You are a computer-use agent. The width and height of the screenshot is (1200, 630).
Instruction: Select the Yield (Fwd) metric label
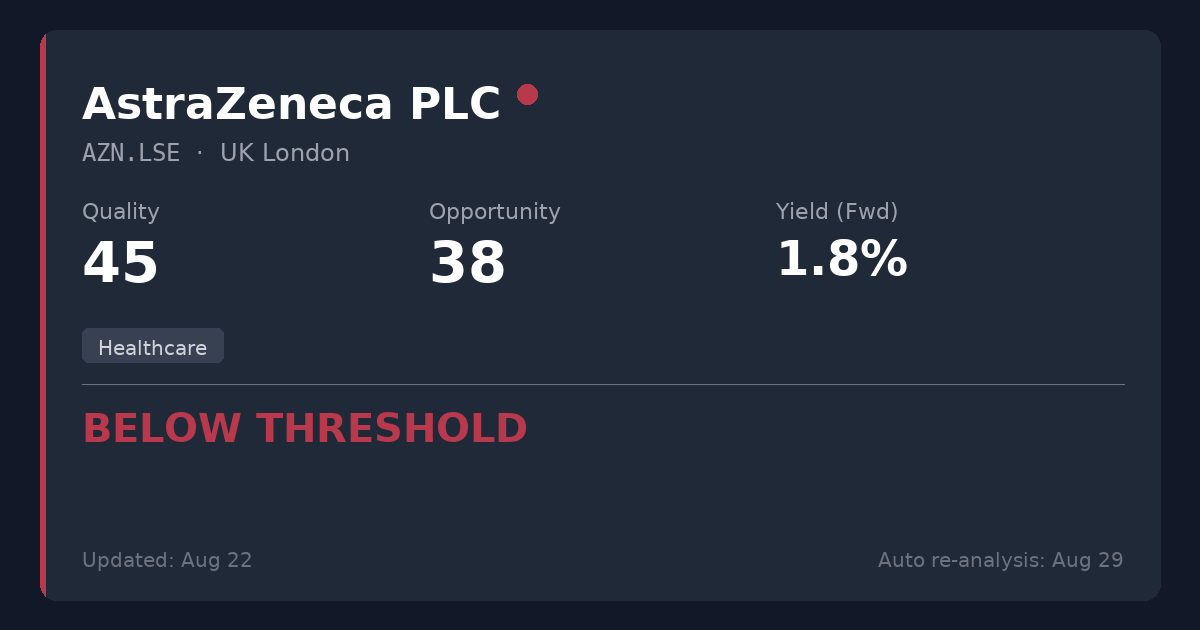point(837,212)
